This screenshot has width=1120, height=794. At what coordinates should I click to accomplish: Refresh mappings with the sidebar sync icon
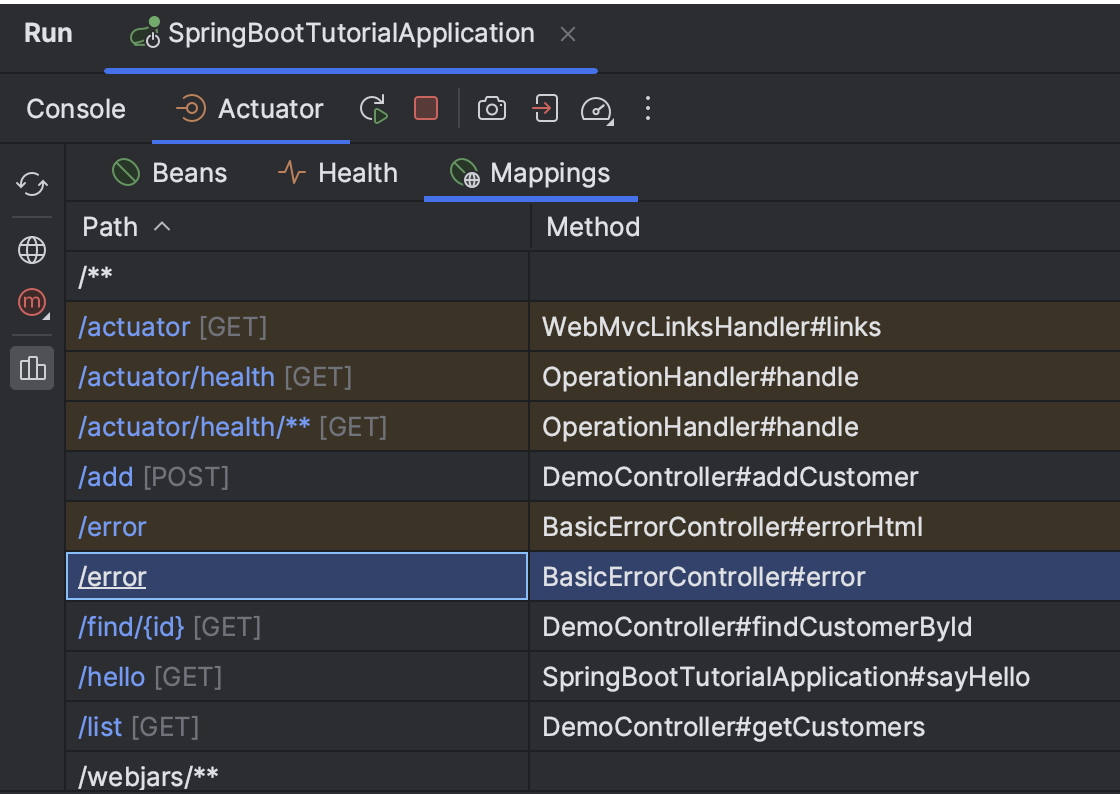pos(31,185)
